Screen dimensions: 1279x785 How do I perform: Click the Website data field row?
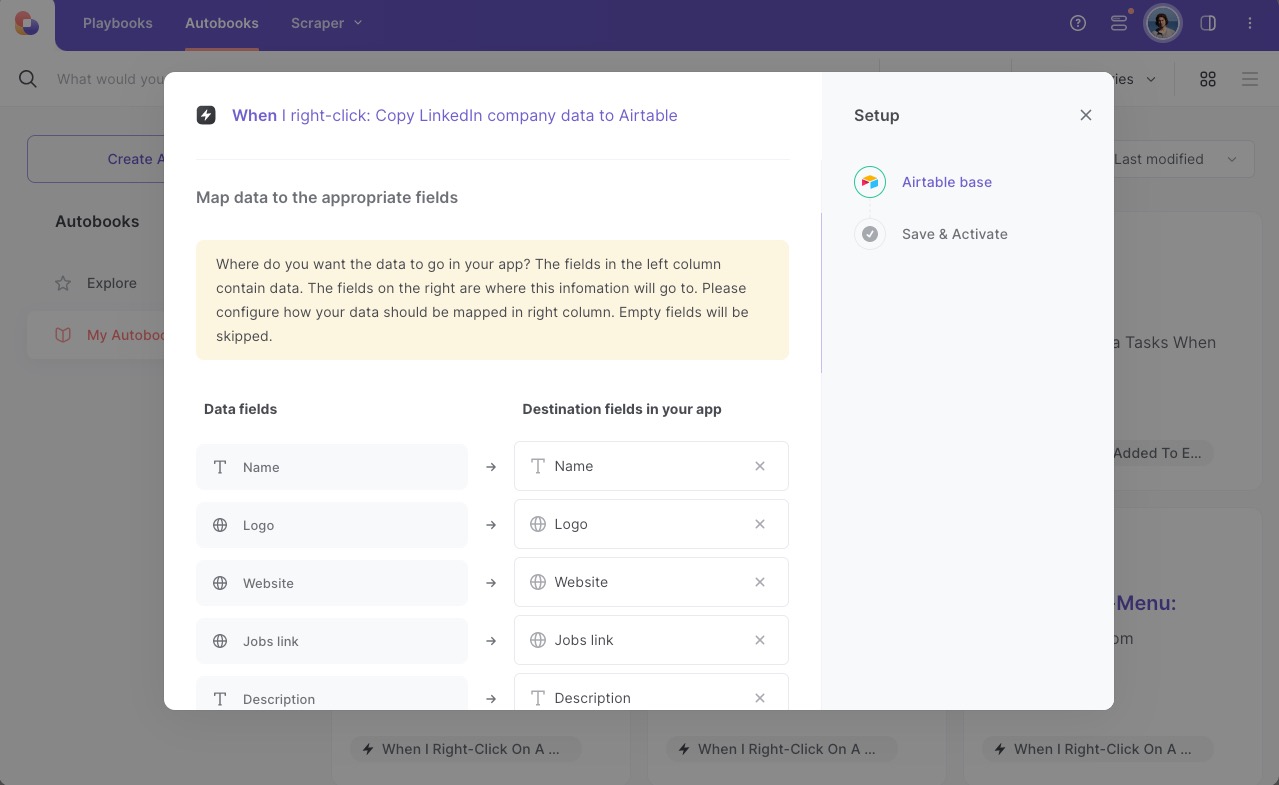(332, 583)
